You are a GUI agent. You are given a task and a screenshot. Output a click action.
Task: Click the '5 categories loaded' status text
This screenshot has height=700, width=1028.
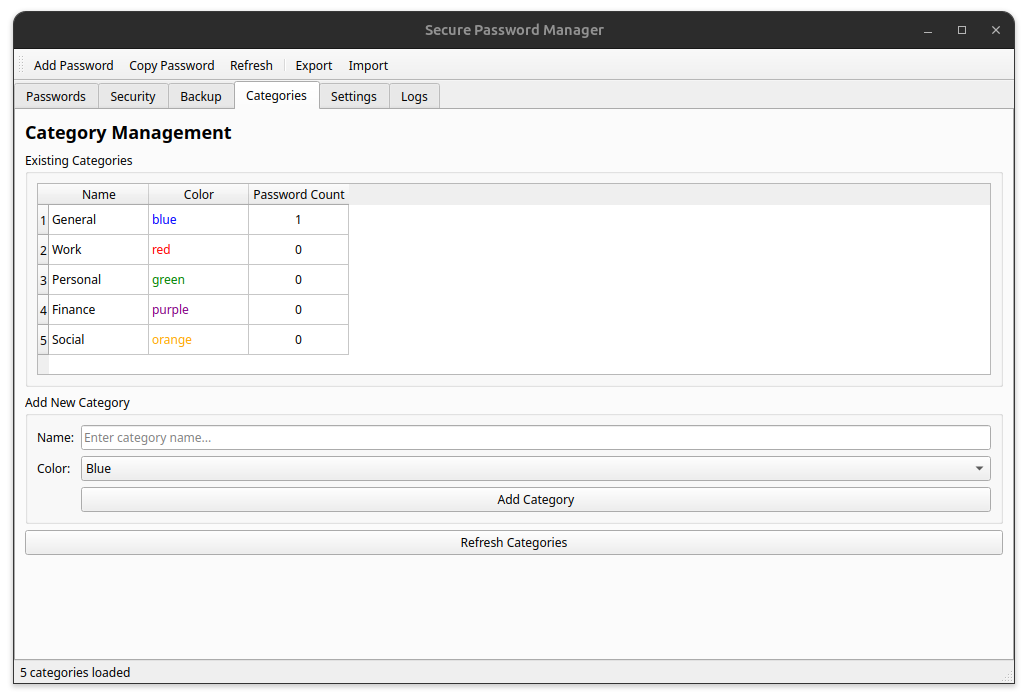pos(75,672)
